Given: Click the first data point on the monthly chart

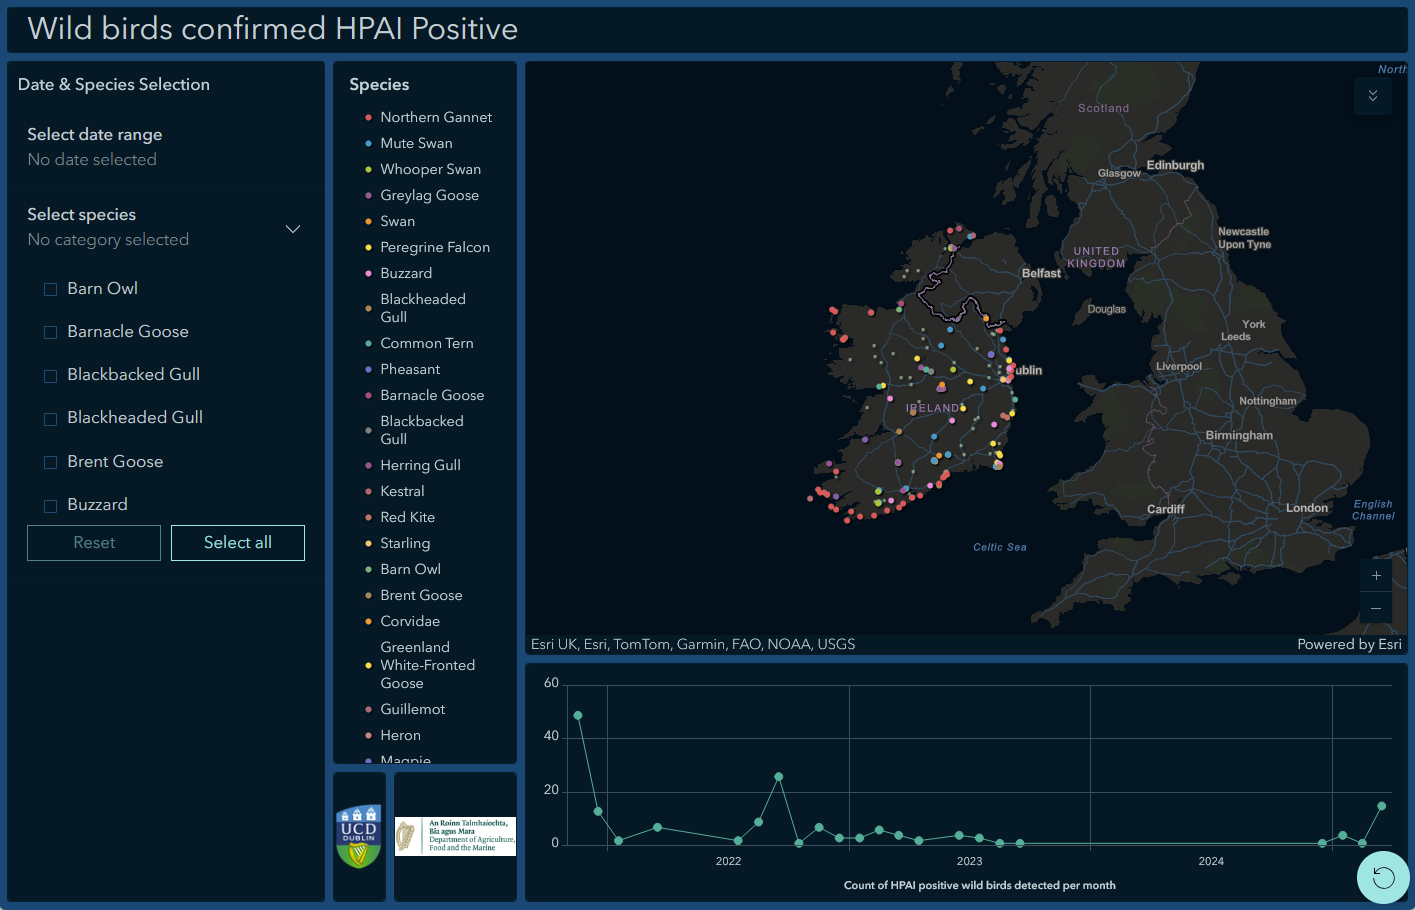Looking at the screenshot, I should pos(578,715).
